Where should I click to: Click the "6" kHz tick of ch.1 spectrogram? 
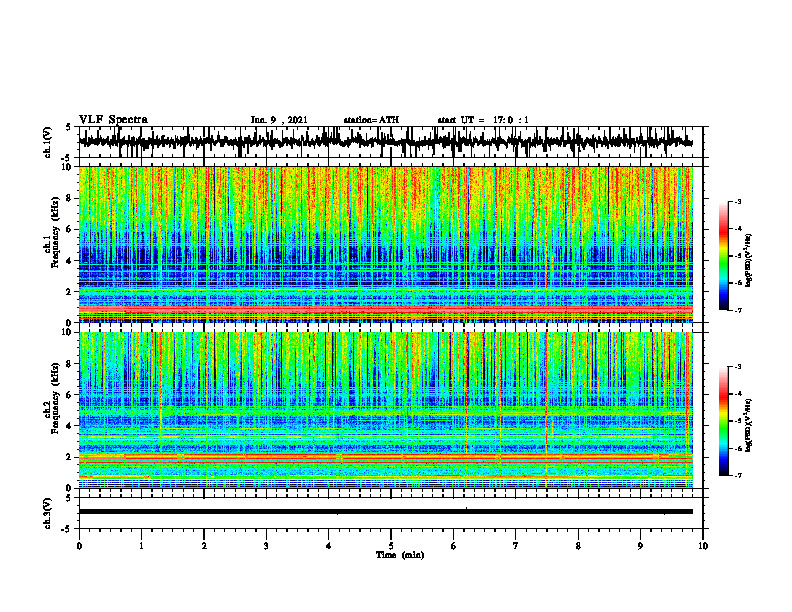tap(69, 229)
